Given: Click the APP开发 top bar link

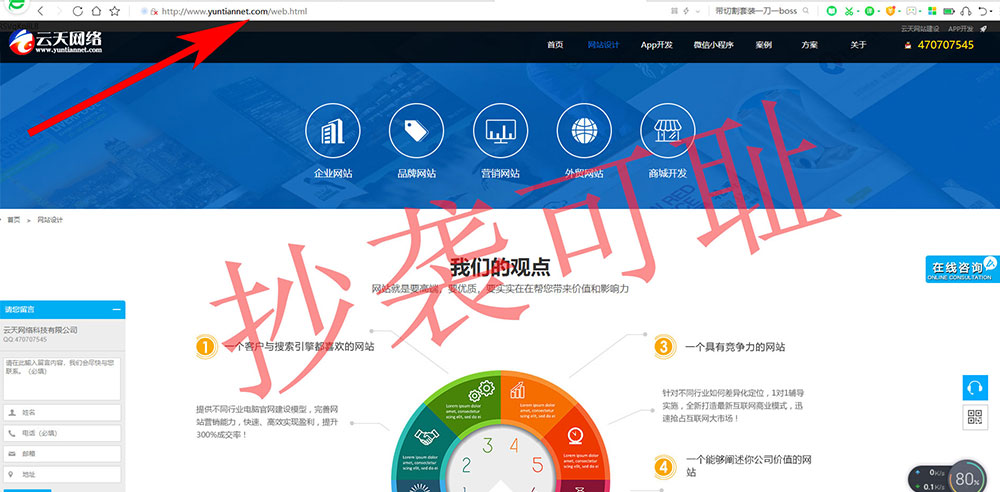Looking at the screenshot, I should 960,29.
